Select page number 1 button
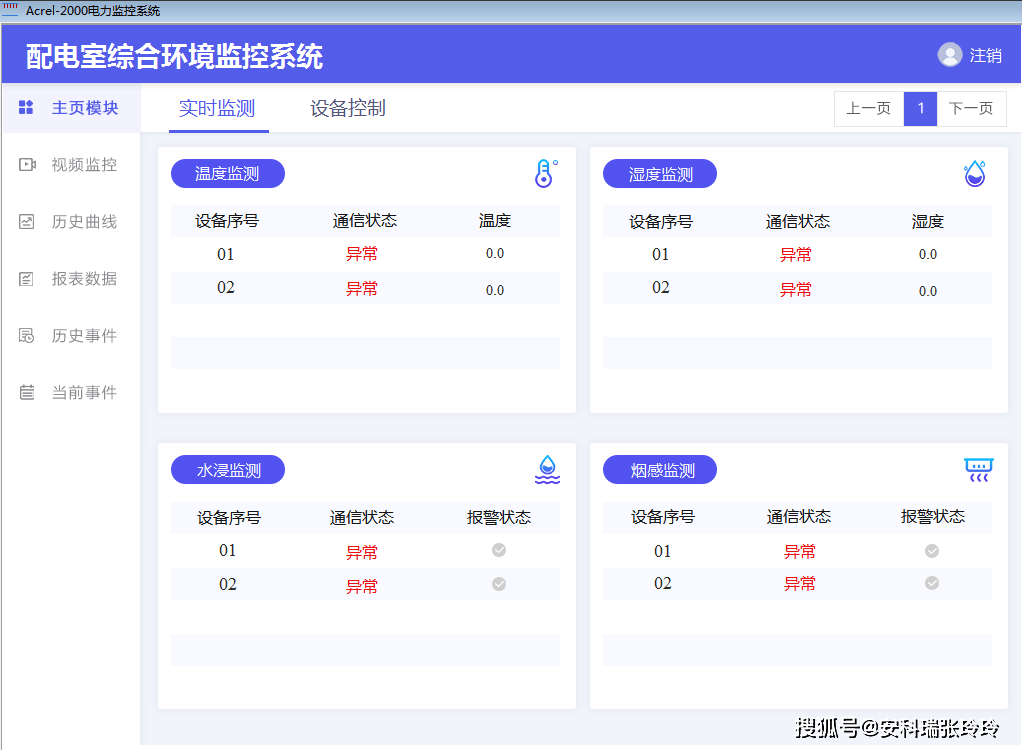 pyautogui.click(x=920, y=109)
